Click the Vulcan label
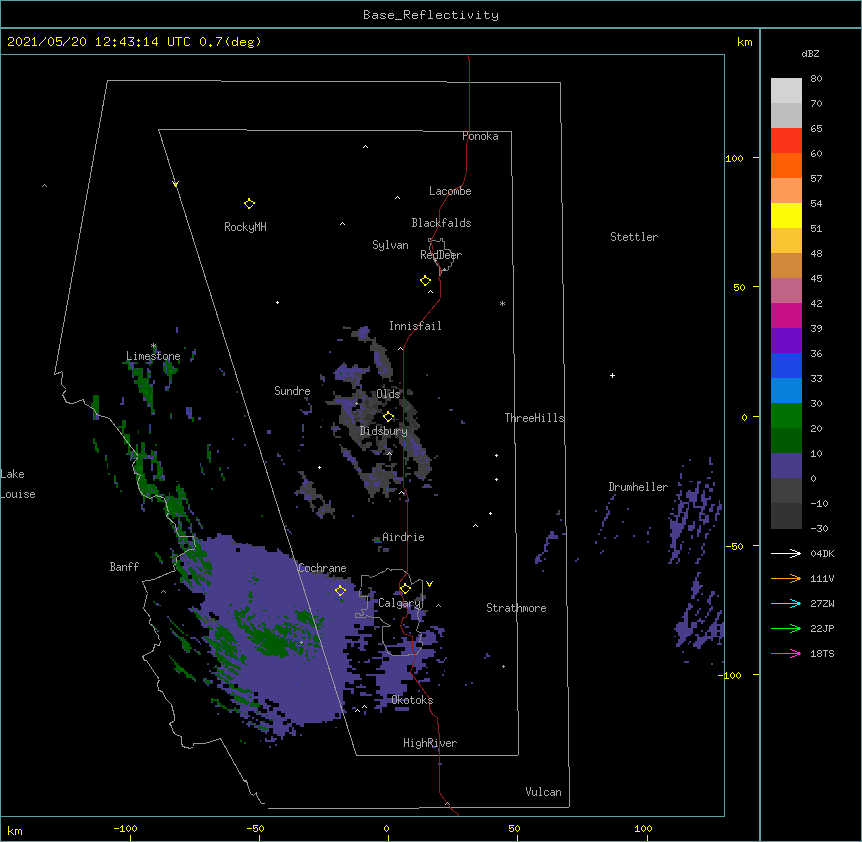Image resolution: width=862 pixels, height=842 pixels. point(543,792)
